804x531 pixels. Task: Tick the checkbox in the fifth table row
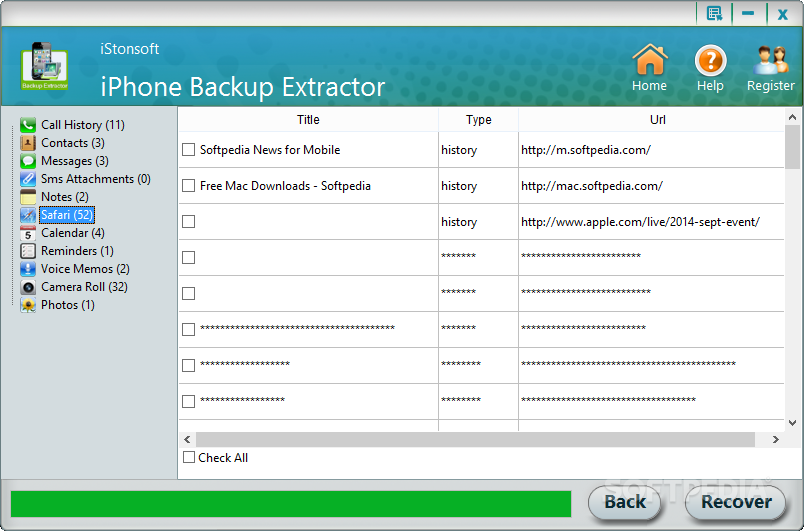click(x=189, y=293)
